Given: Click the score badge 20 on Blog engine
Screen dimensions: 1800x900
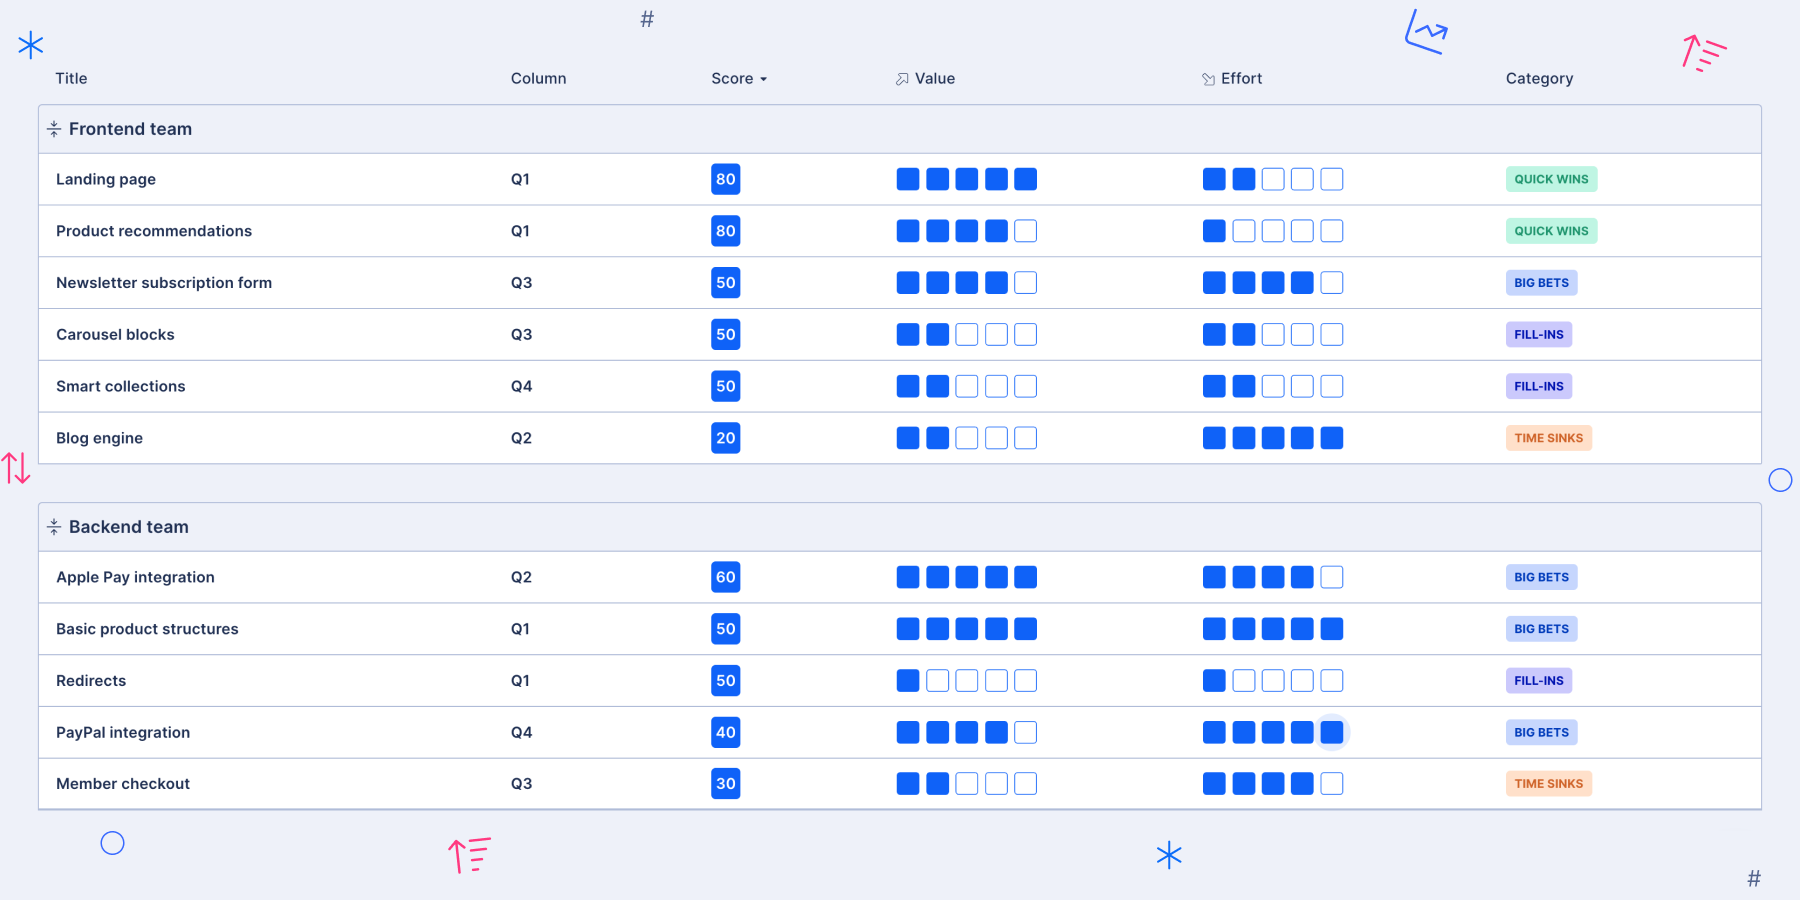Looking at the screenshot, I should (x=725, y=437).
